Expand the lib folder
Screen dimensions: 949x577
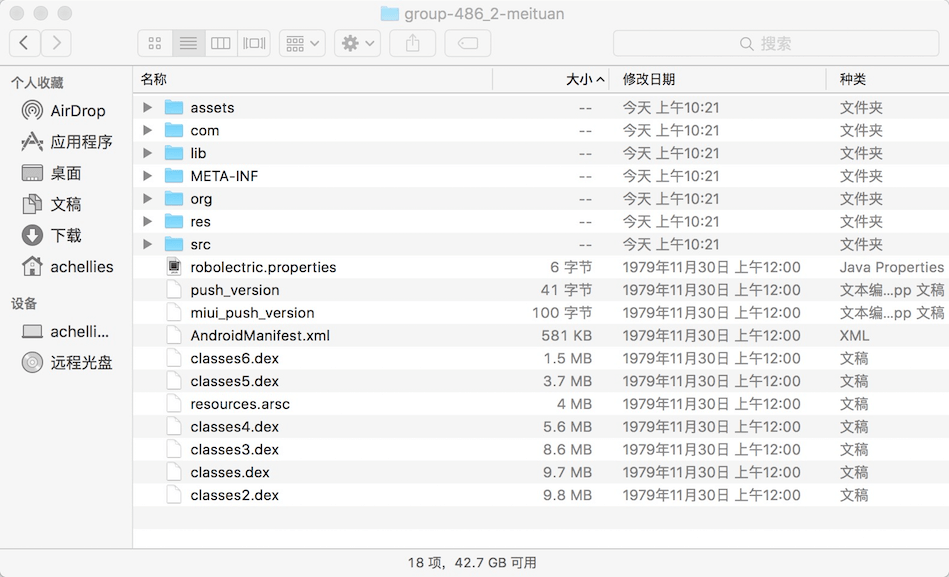147,153
